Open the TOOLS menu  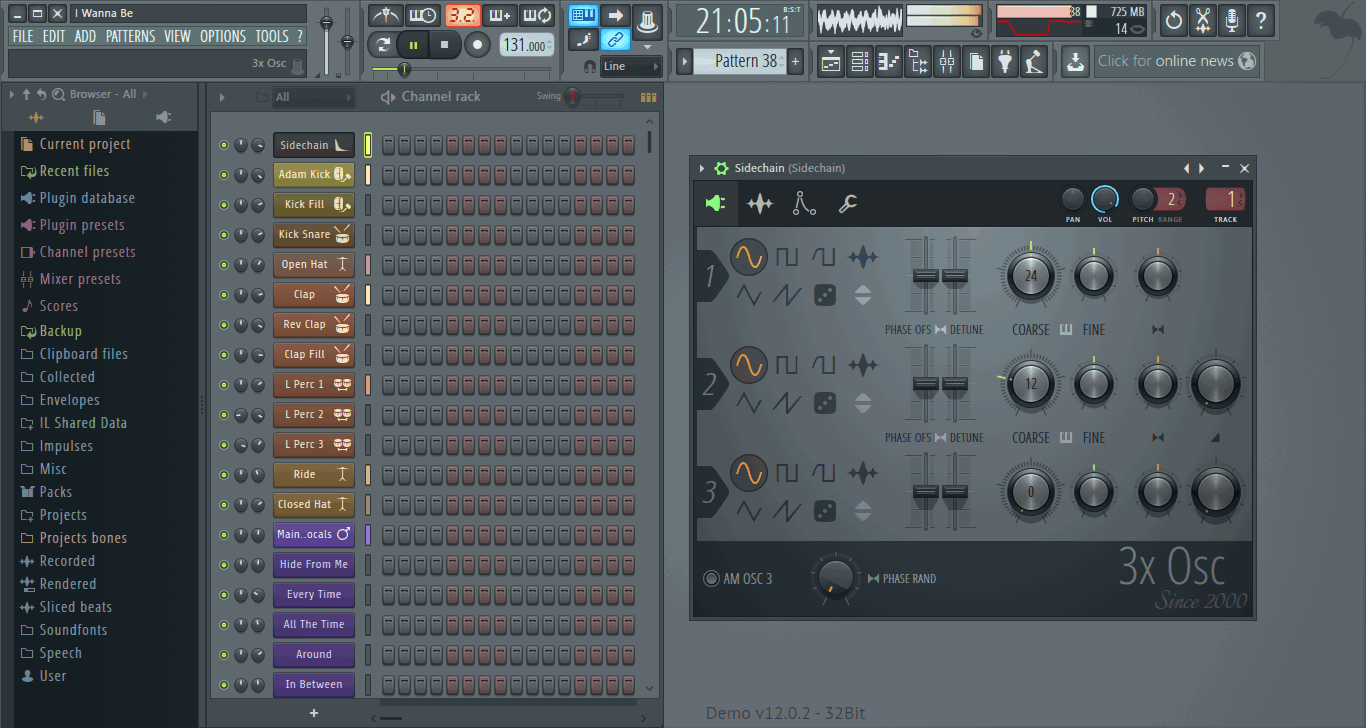click(271, 36)
